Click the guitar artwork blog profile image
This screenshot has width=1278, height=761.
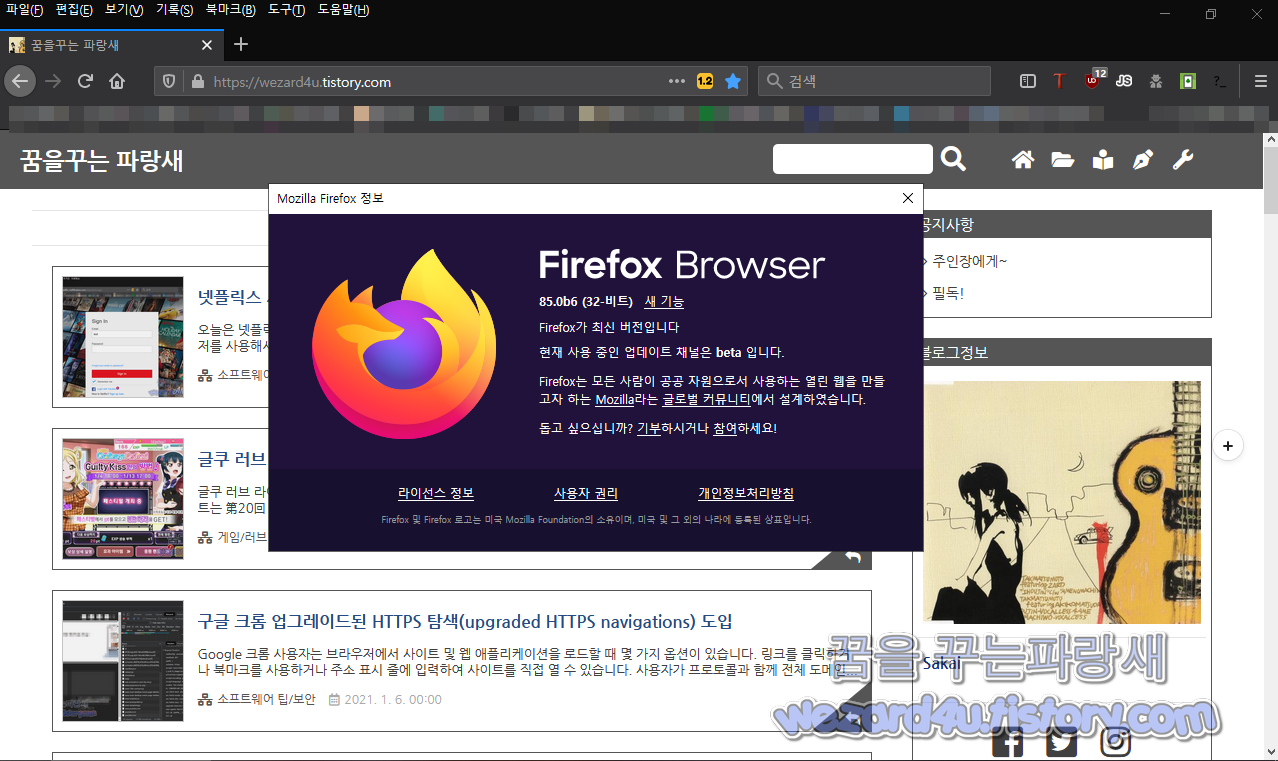(1062, 502)
